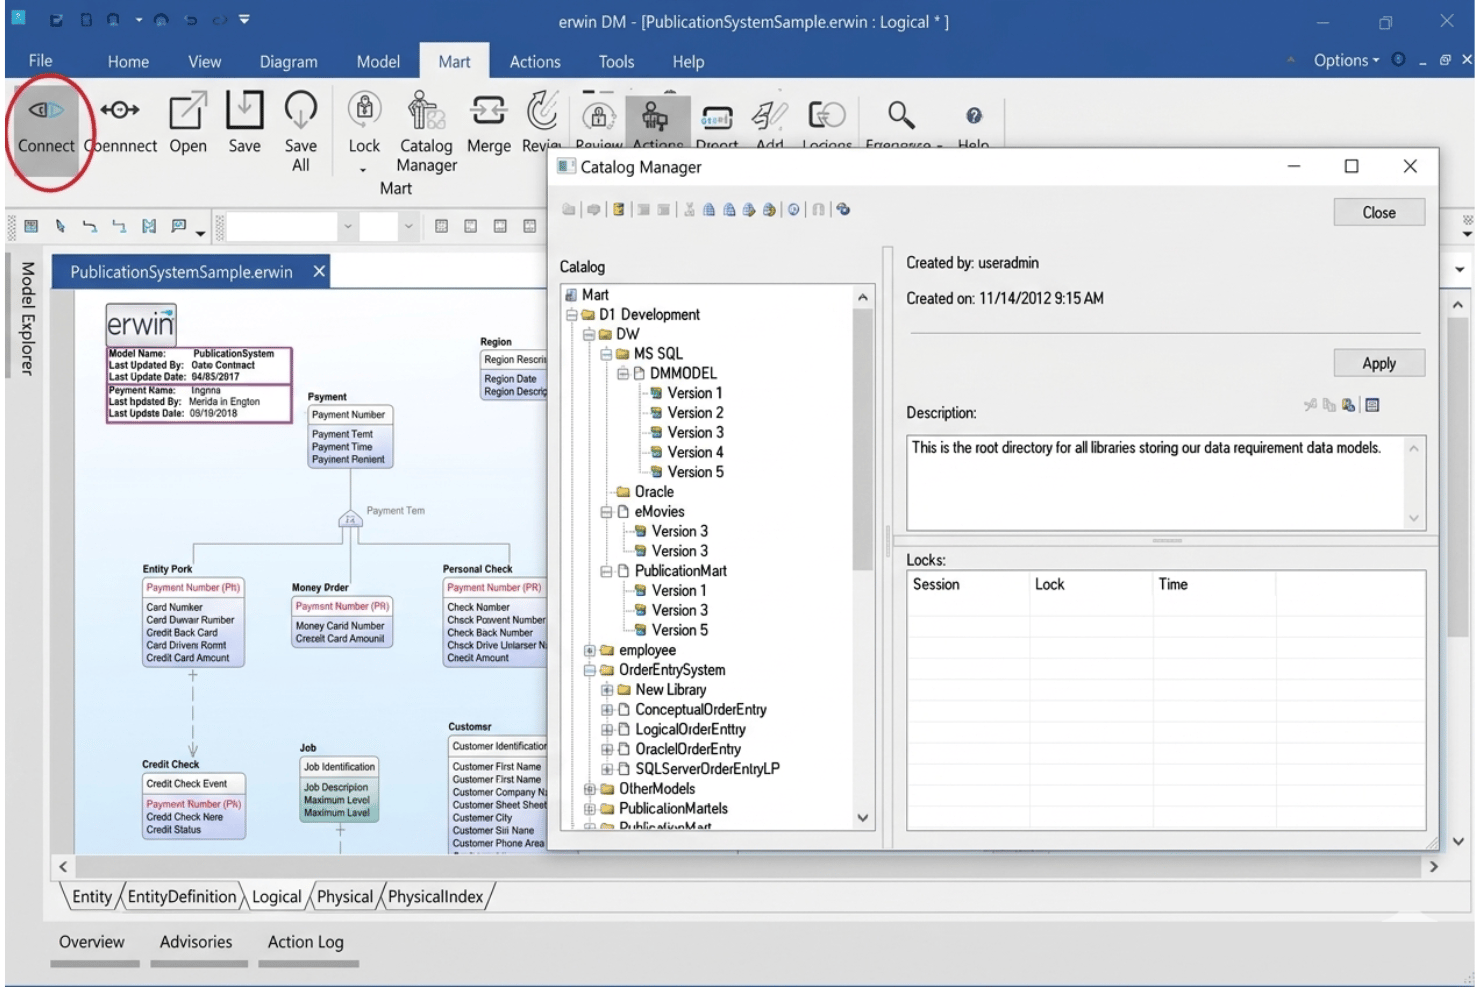The image size is (1480, 987).
Task: Collapse the DMMODEL model node
Action: [622, 374]
